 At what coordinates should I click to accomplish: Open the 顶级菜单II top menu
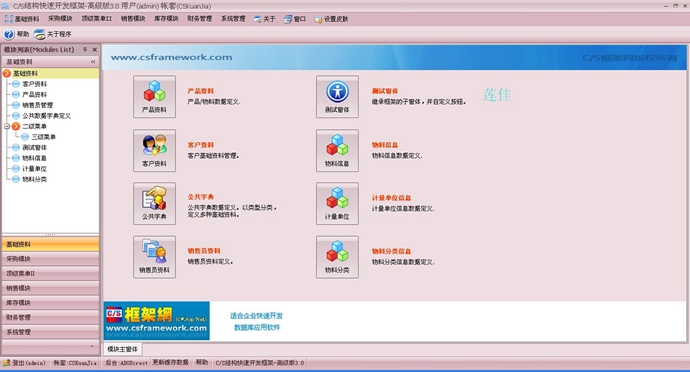[96, 18]
